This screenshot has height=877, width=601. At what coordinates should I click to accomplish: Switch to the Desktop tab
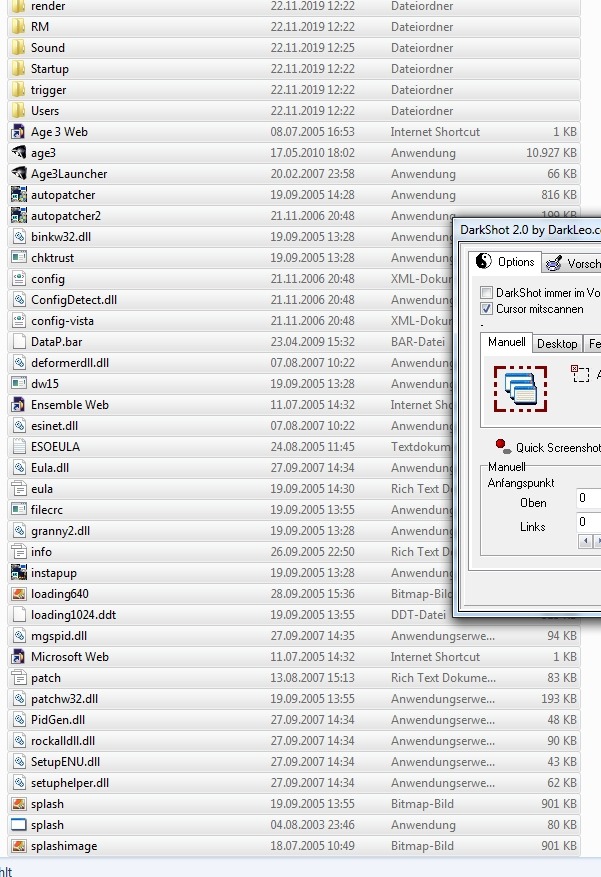click(x=557, y=343)
